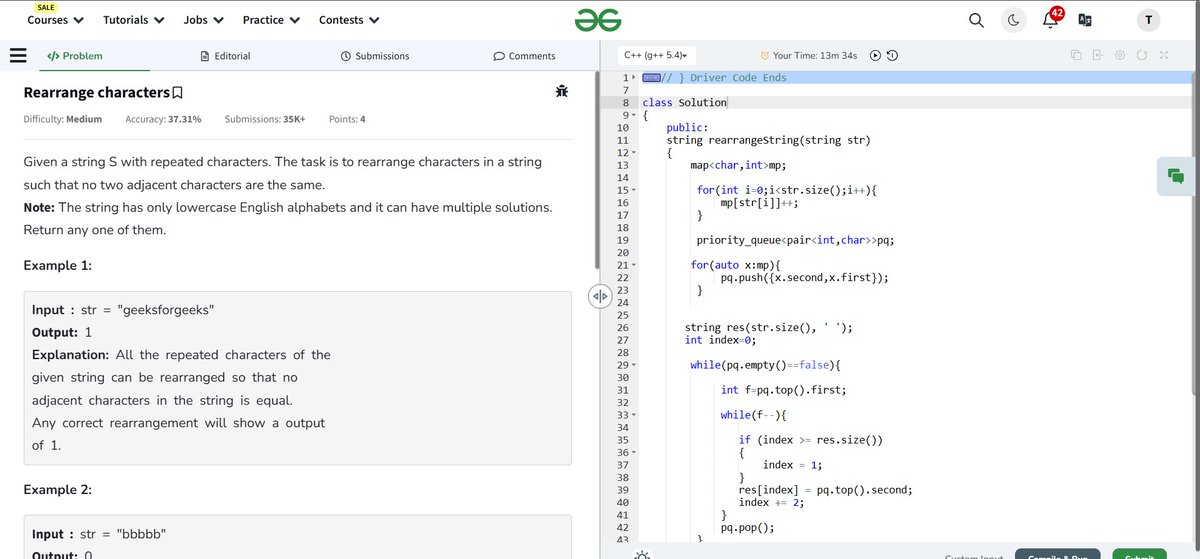The image size is (1200, 559).
Task: Open the Comments tab
Action: [525, 56]
